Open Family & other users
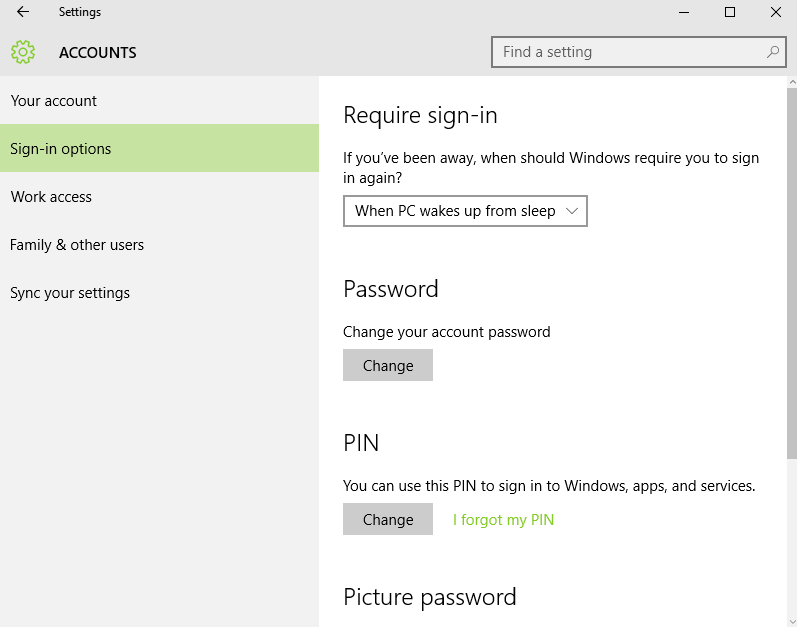Viewport: 797px width, 627px height. [159, 244]
